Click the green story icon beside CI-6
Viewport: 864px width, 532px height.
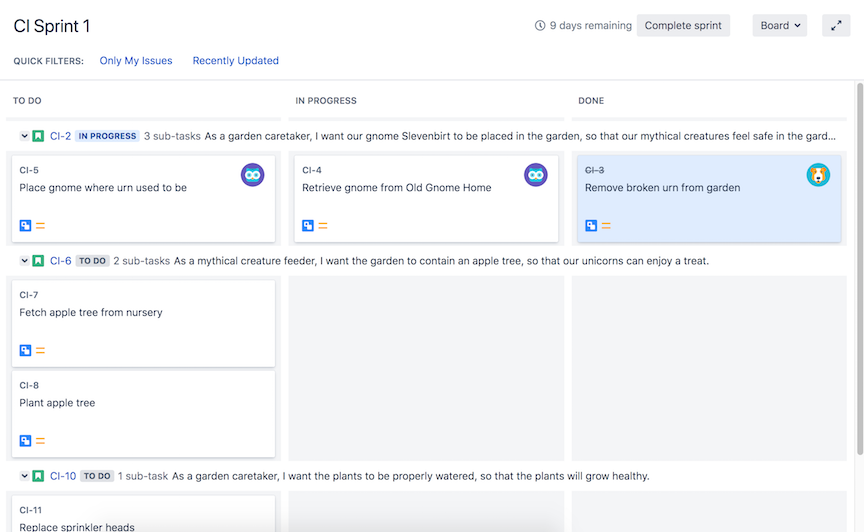[x=38, y=261]
